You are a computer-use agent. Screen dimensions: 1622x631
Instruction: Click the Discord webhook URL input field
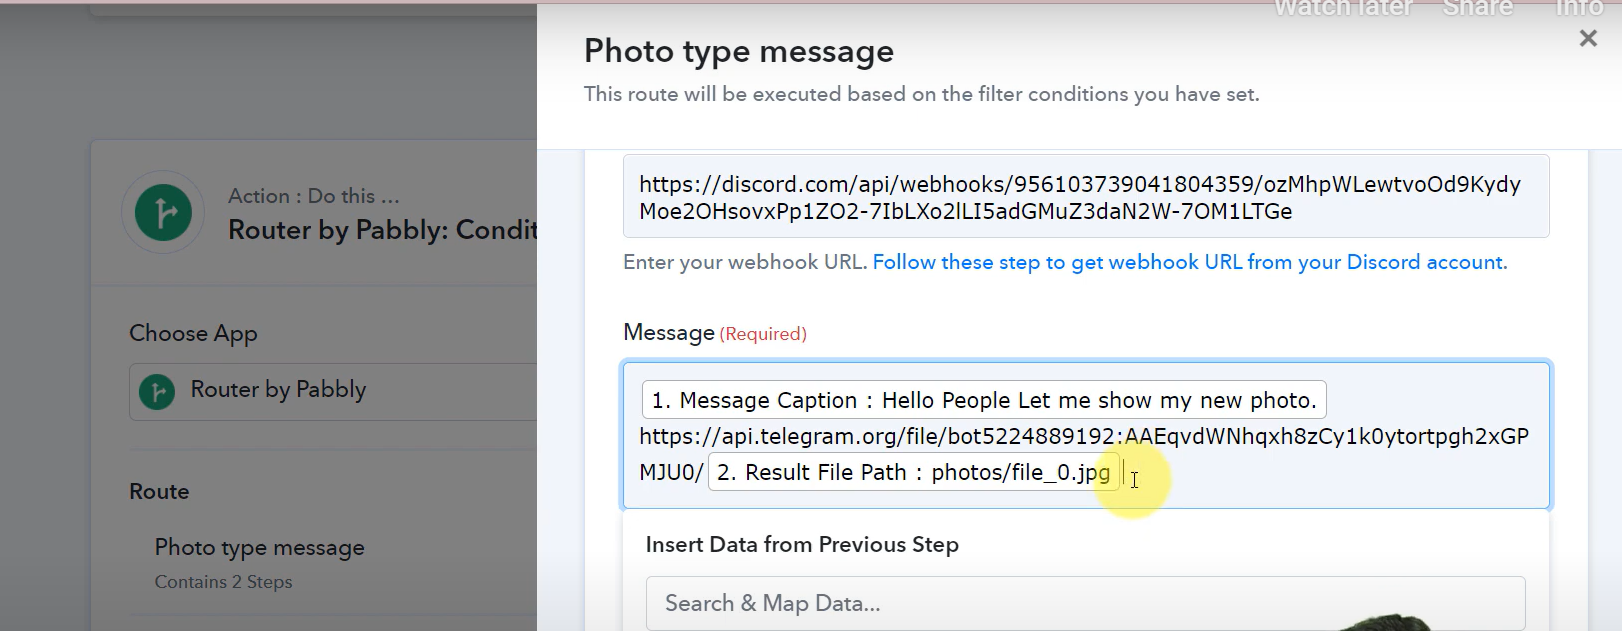coord(1086,197)
